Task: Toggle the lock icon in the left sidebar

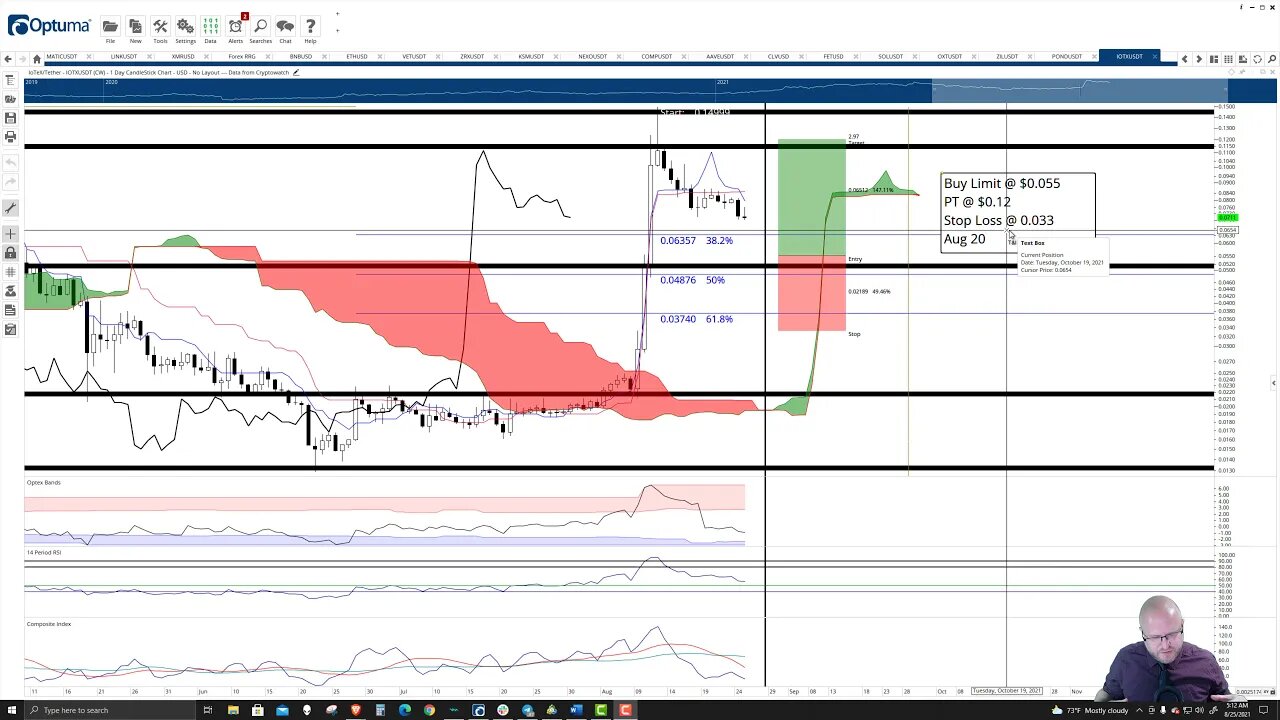Action: [x=10, y=253]
